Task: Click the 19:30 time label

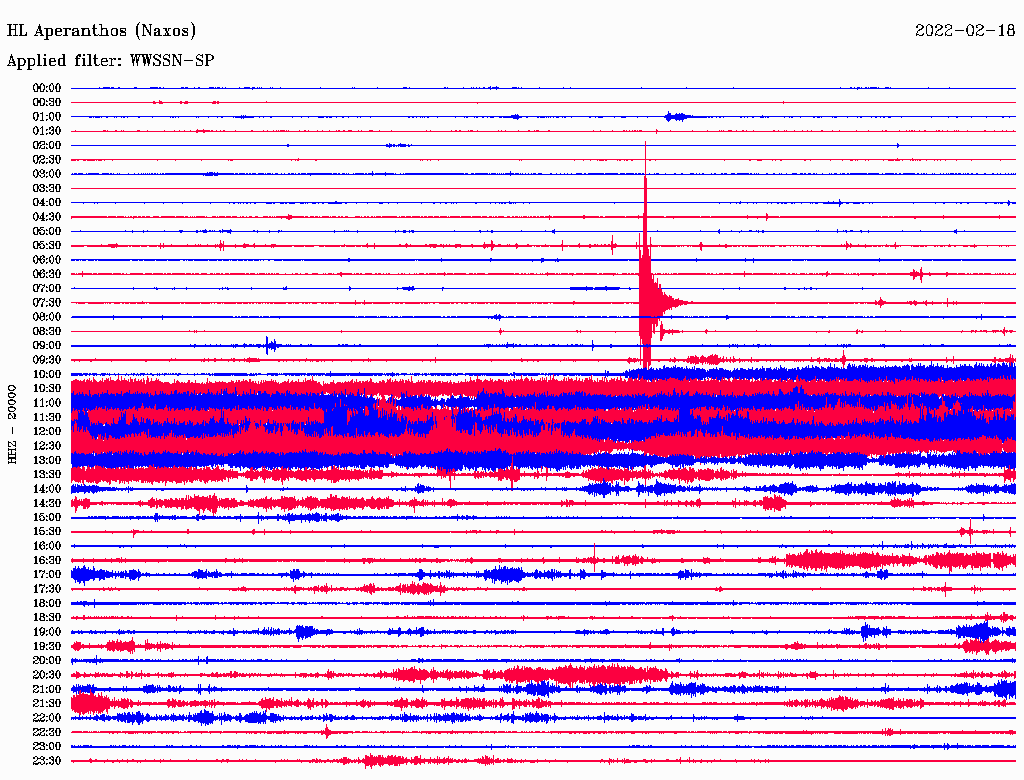Action: coord(47,647)
